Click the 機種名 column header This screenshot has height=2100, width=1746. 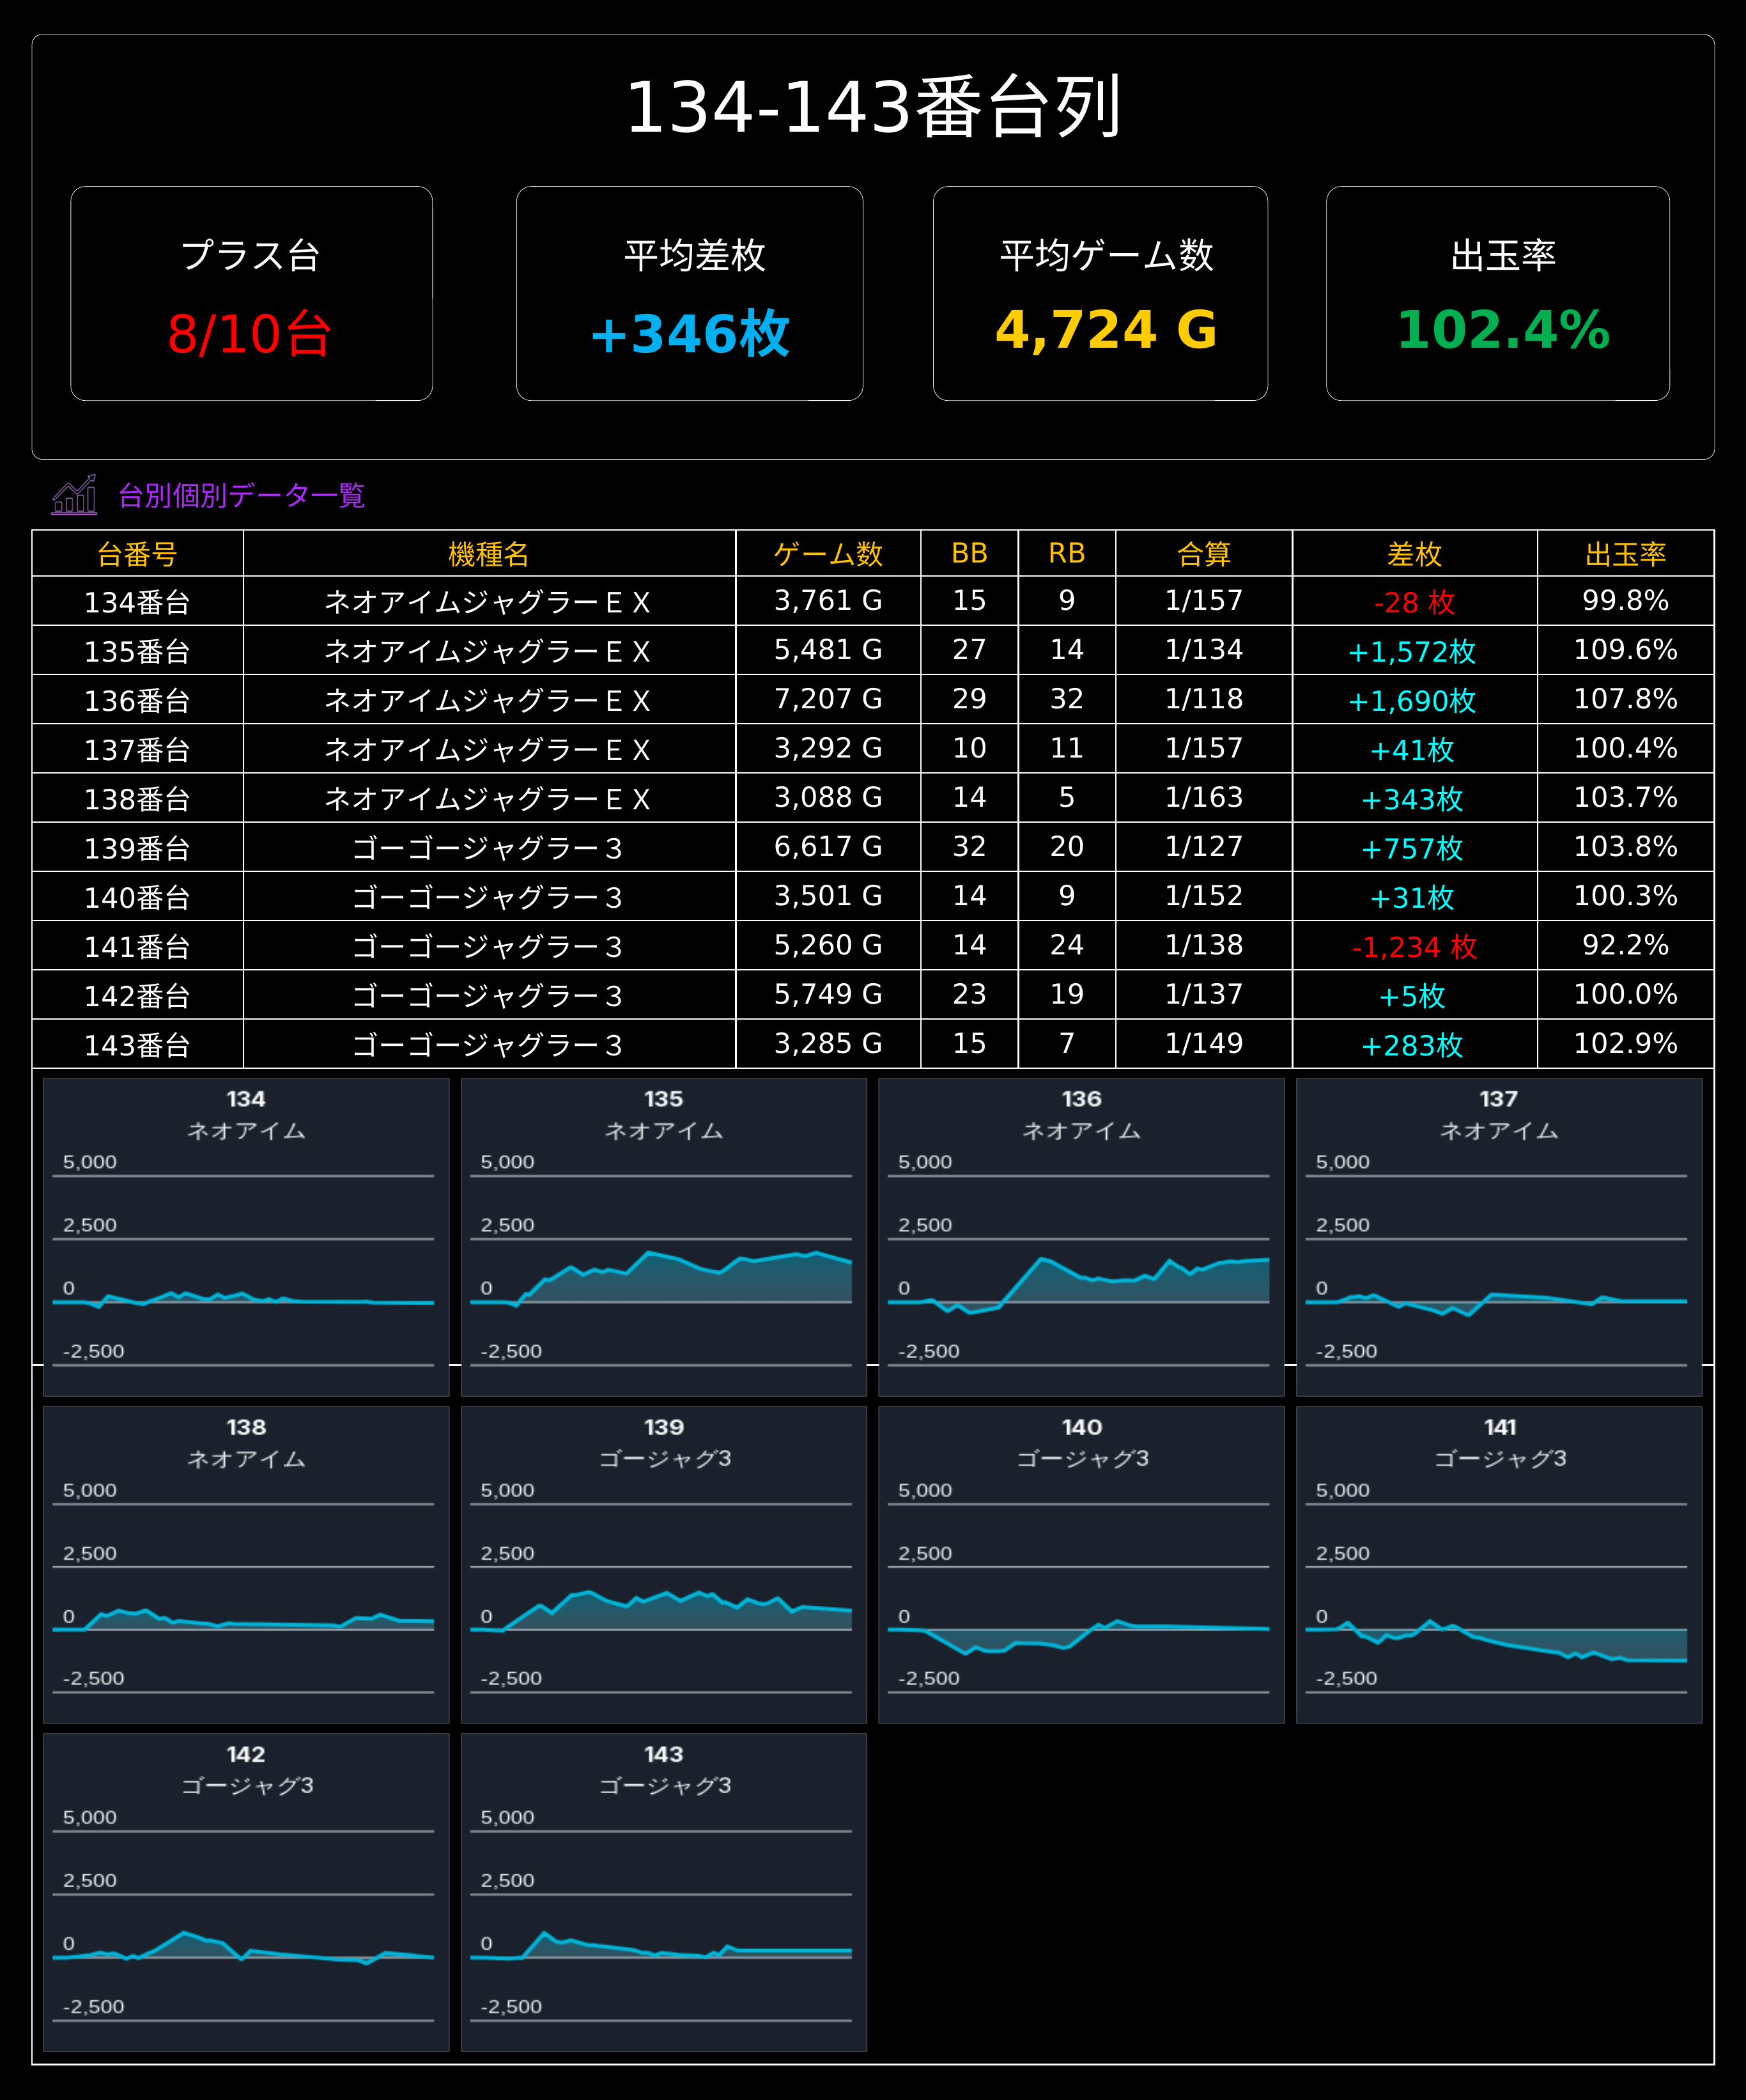click(x=489, y=553)
